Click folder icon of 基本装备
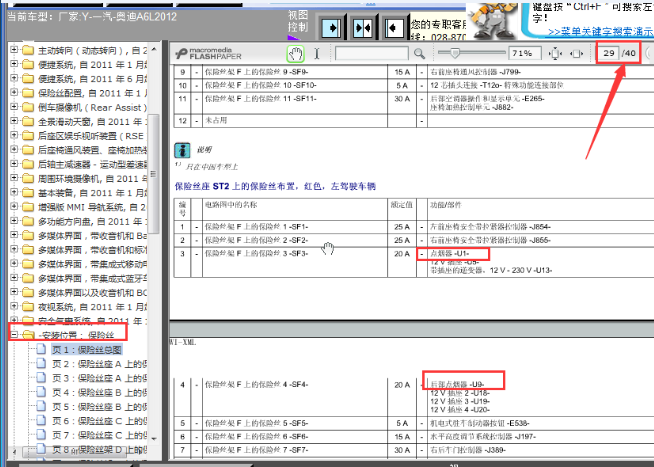654x467 pixels. pos(28,193)
